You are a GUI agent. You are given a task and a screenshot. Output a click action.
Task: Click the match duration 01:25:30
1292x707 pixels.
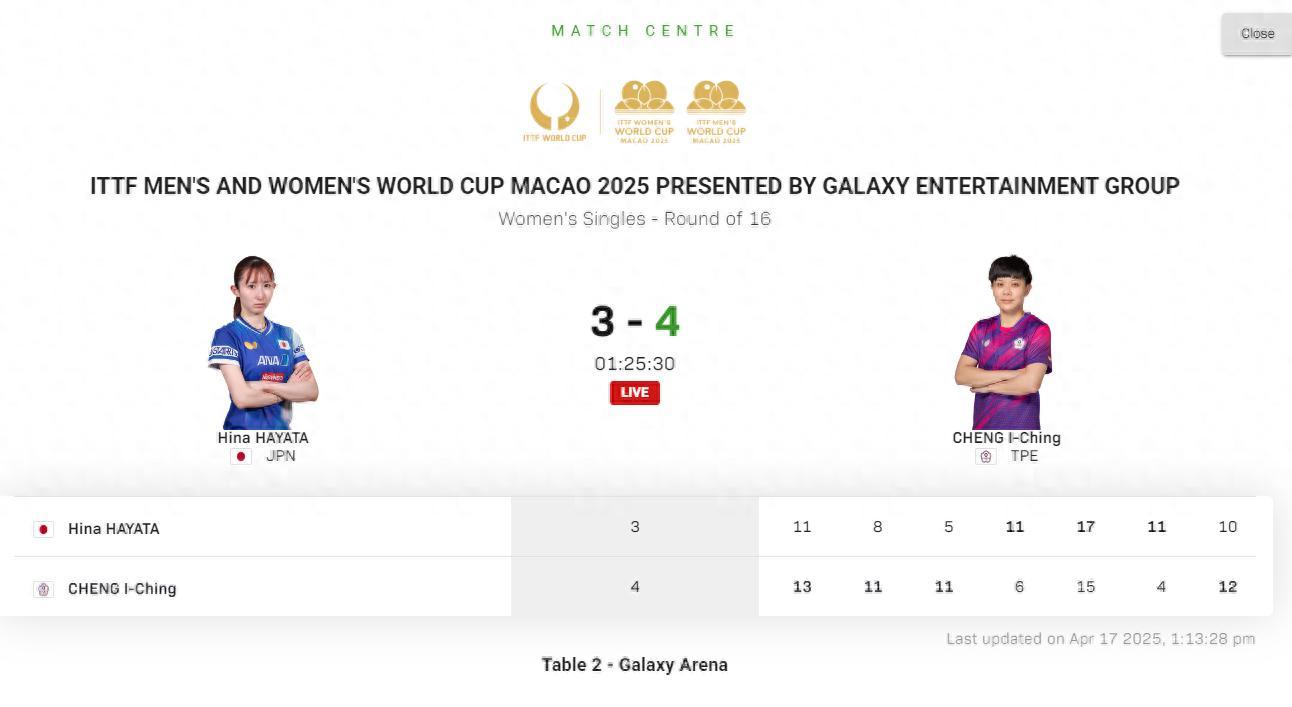tap(635, 364)
